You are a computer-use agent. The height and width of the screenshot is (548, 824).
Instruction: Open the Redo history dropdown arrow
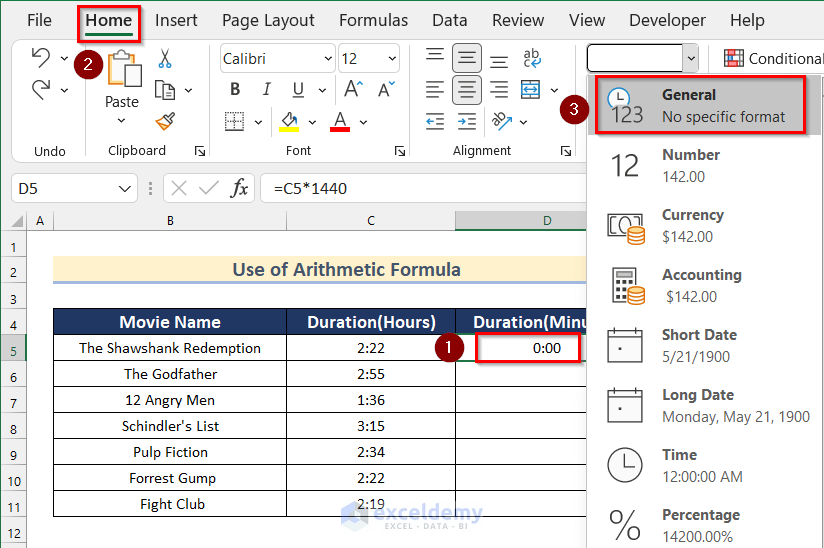64,90
